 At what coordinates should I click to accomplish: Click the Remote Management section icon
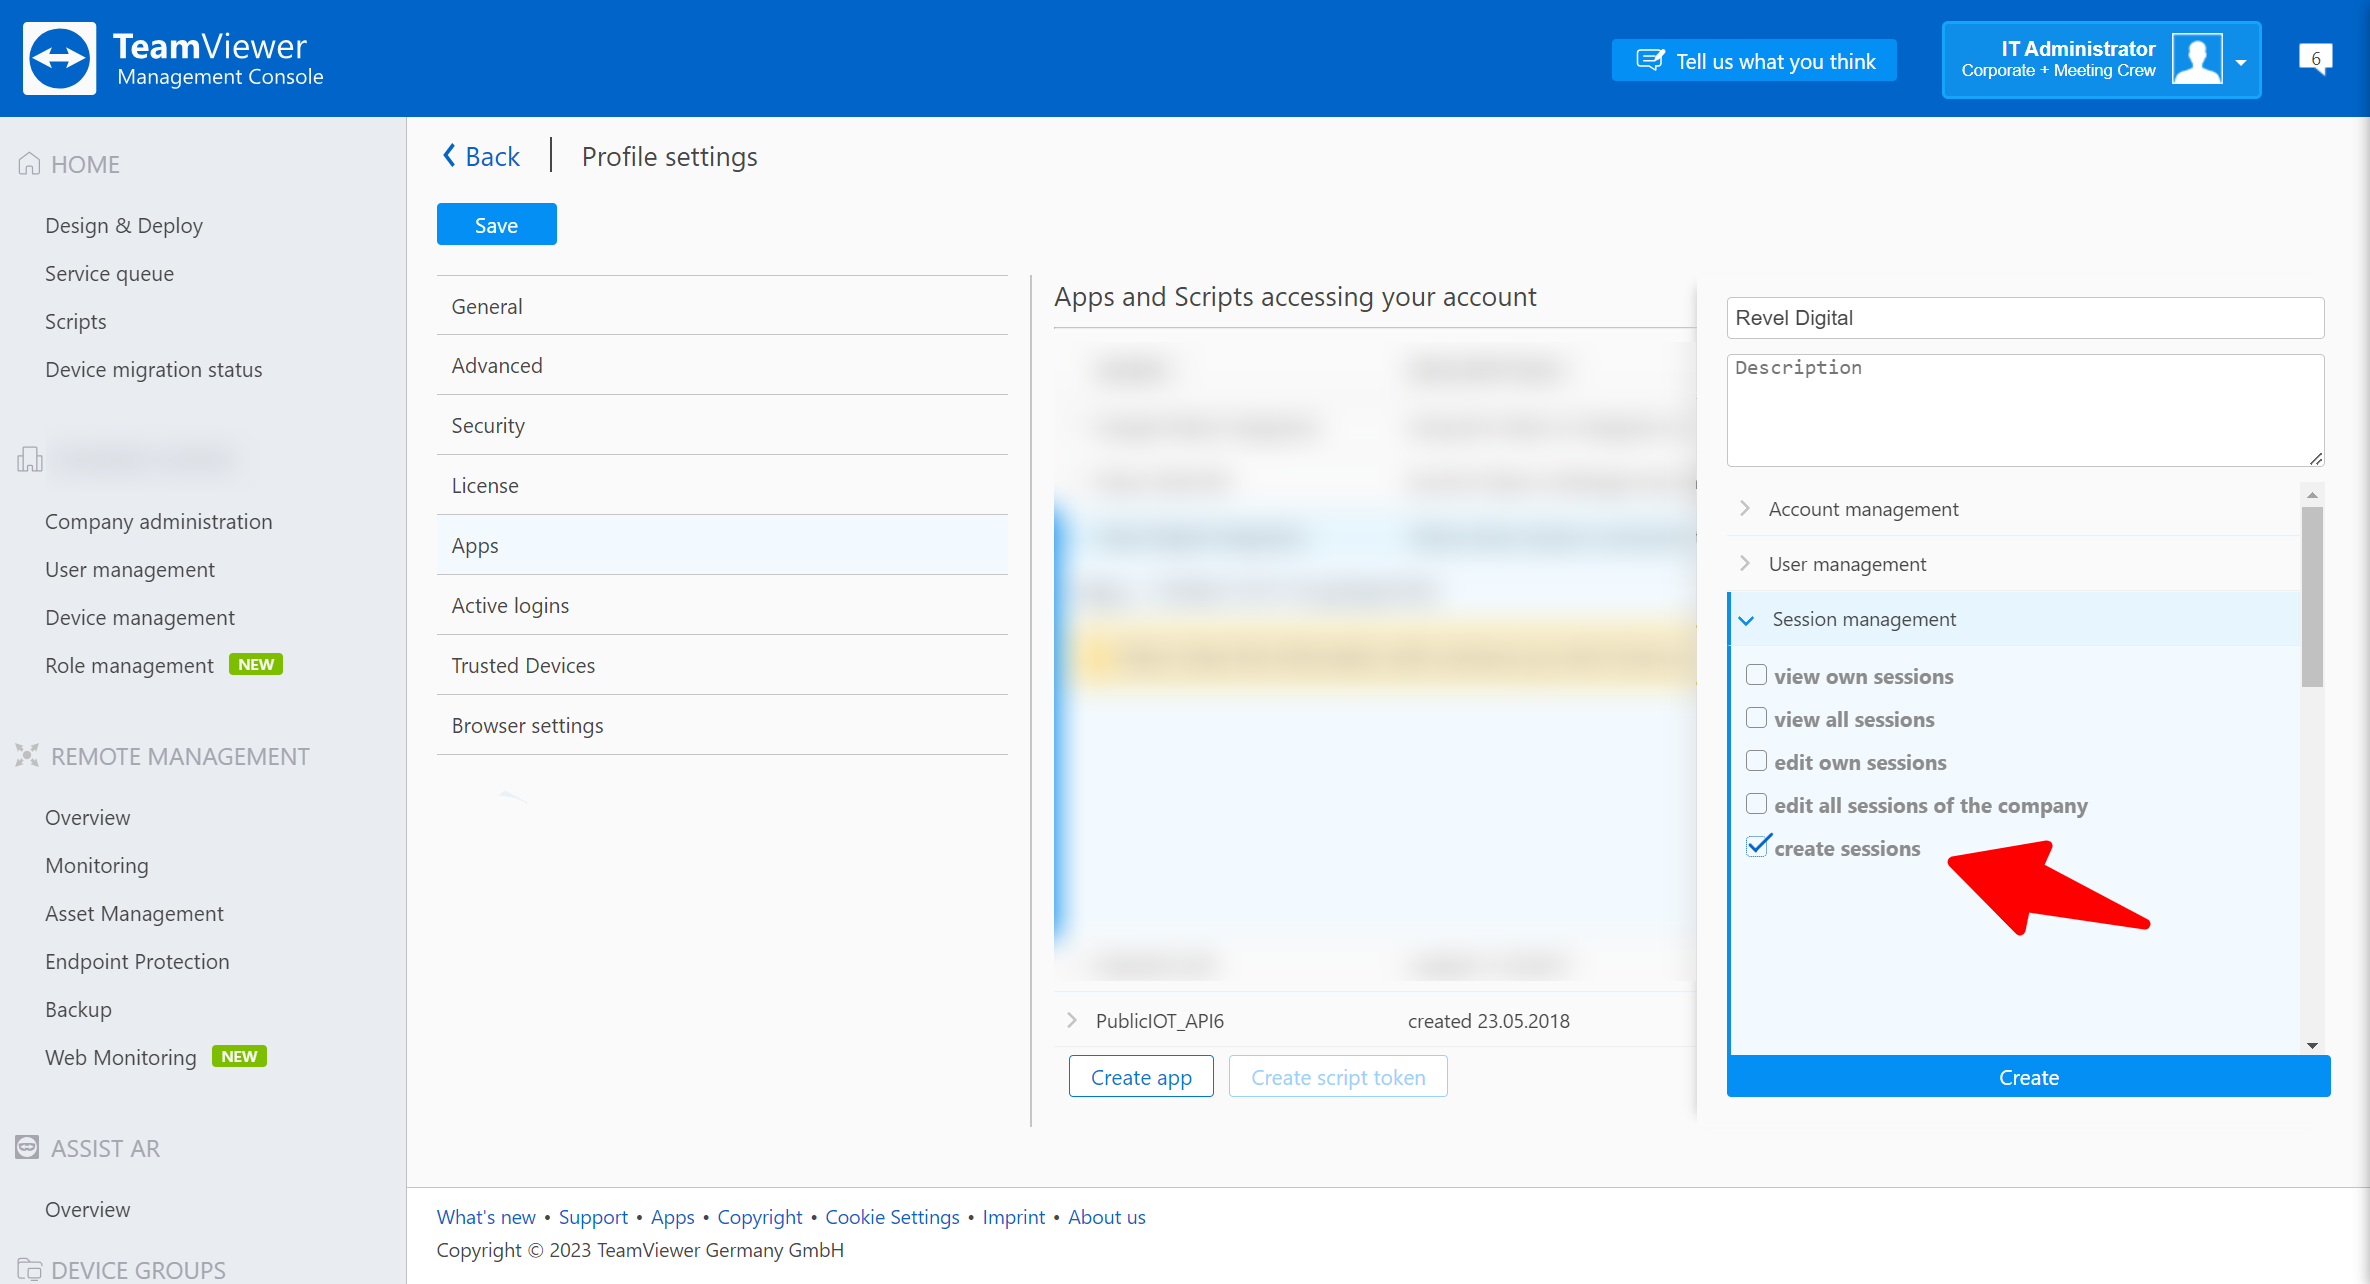tap(27, 756)
